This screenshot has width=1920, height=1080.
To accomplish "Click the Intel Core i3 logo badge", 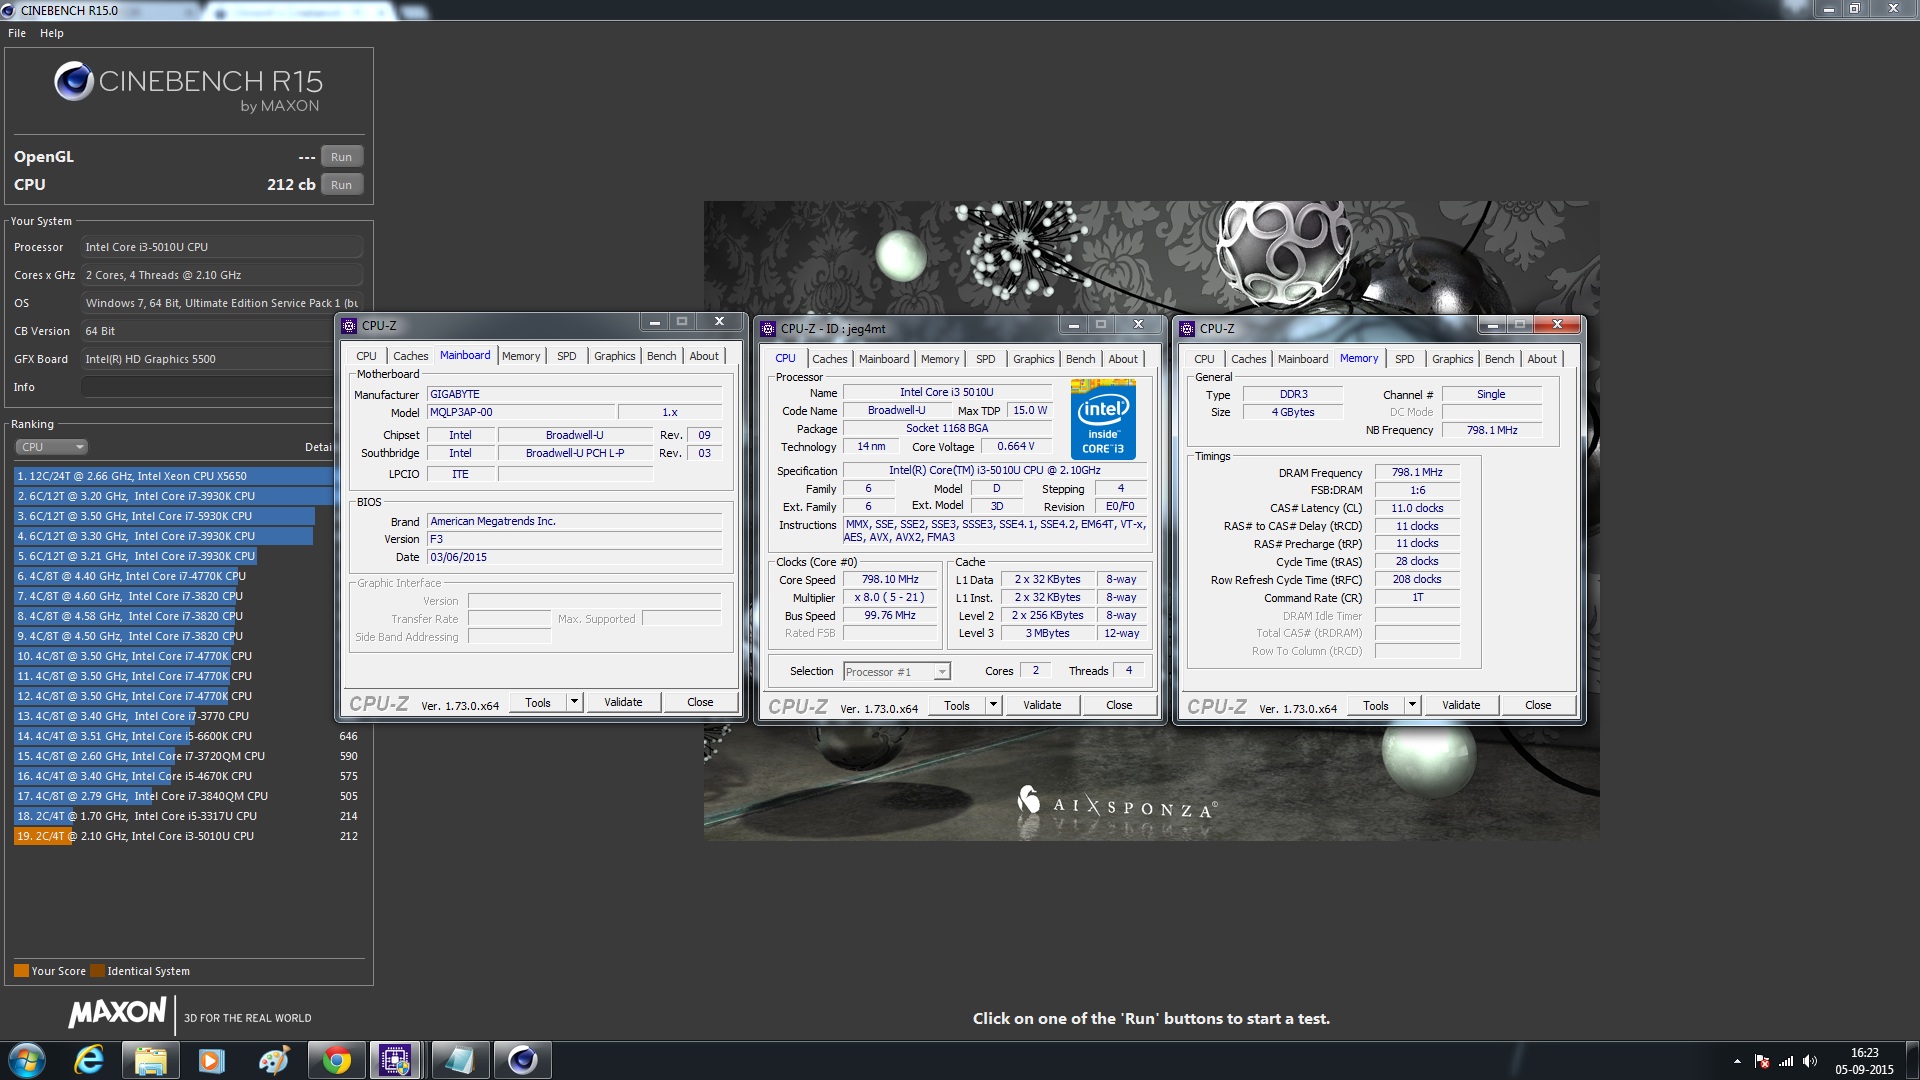I will coord(1103,418).
